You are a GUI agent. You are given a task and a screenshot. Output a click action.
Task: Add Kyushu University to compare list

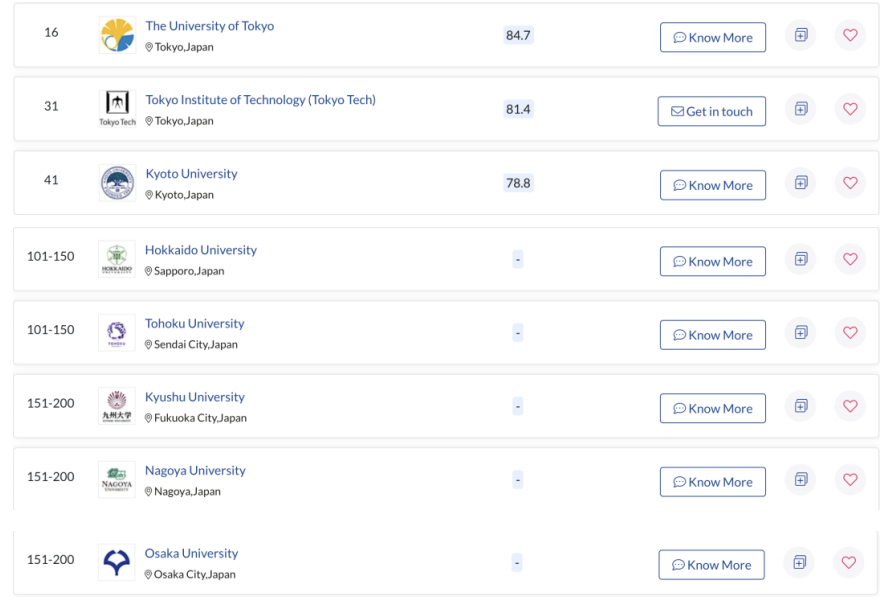(801, 406)
